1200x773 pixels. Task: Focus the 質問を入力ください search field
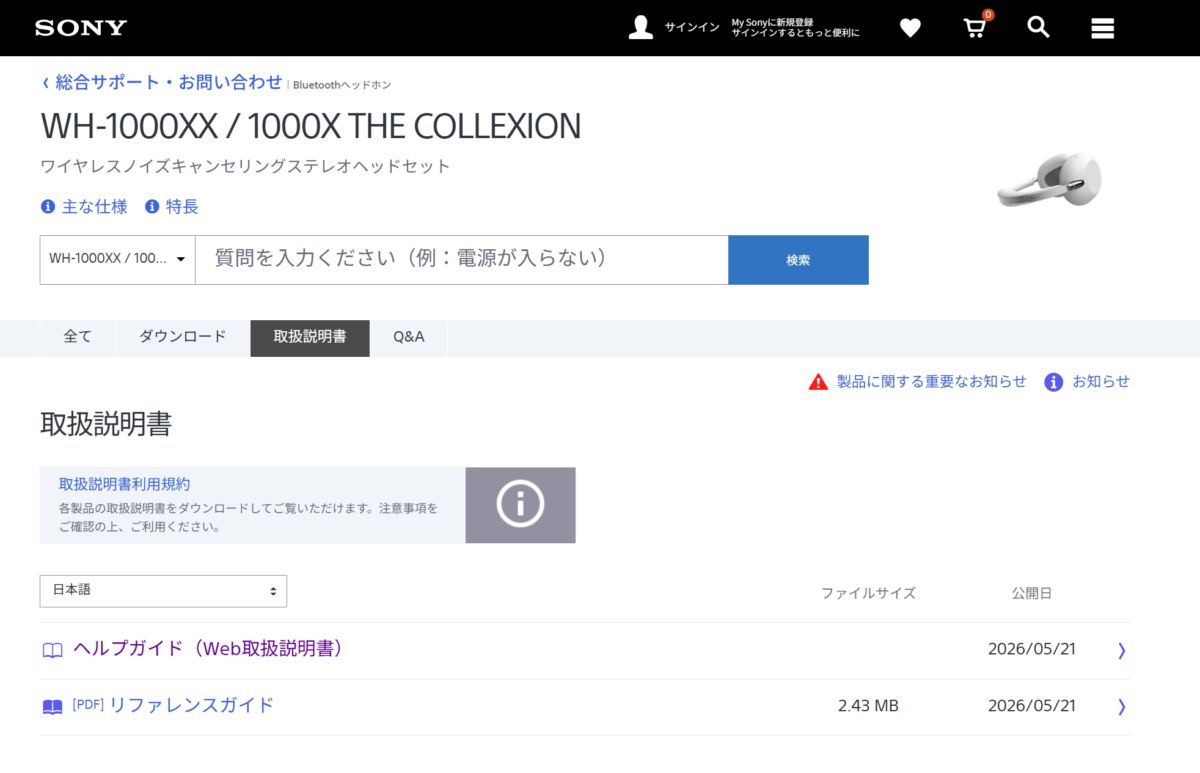click(461, 259)
